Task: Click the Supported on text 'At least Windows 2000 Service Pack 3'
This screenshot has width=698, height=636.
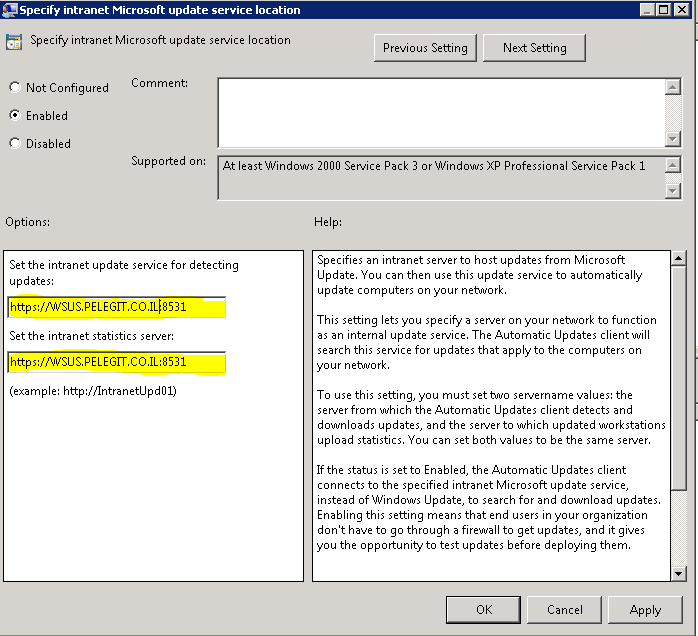Action: pyautogui.click(x=321, y=166)
